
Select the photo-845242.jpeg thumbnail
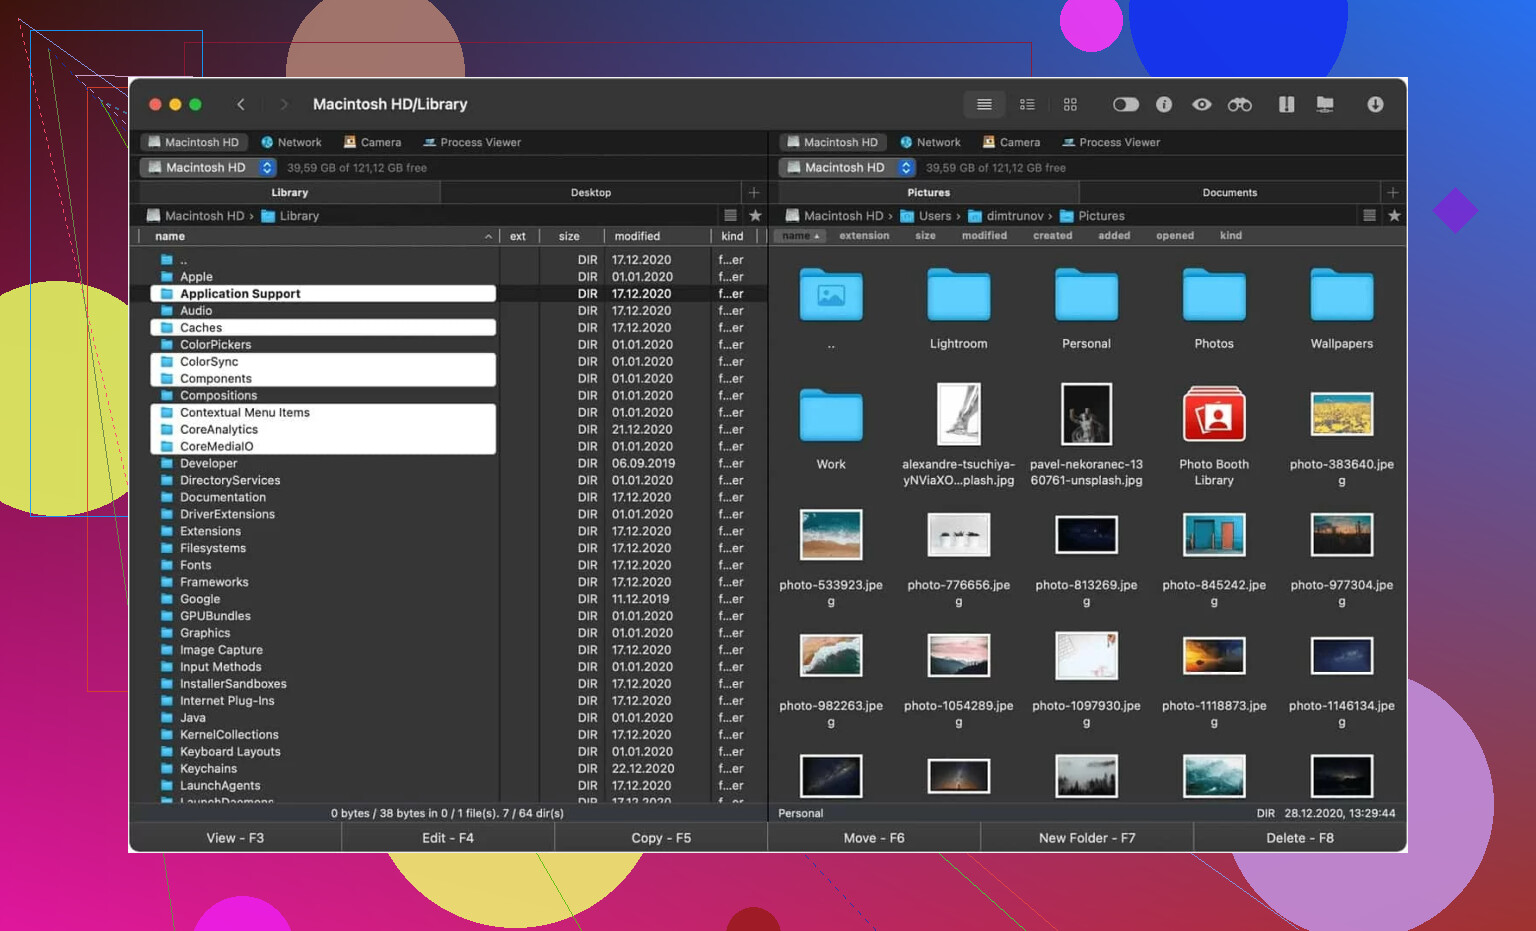click(1214, 536)
